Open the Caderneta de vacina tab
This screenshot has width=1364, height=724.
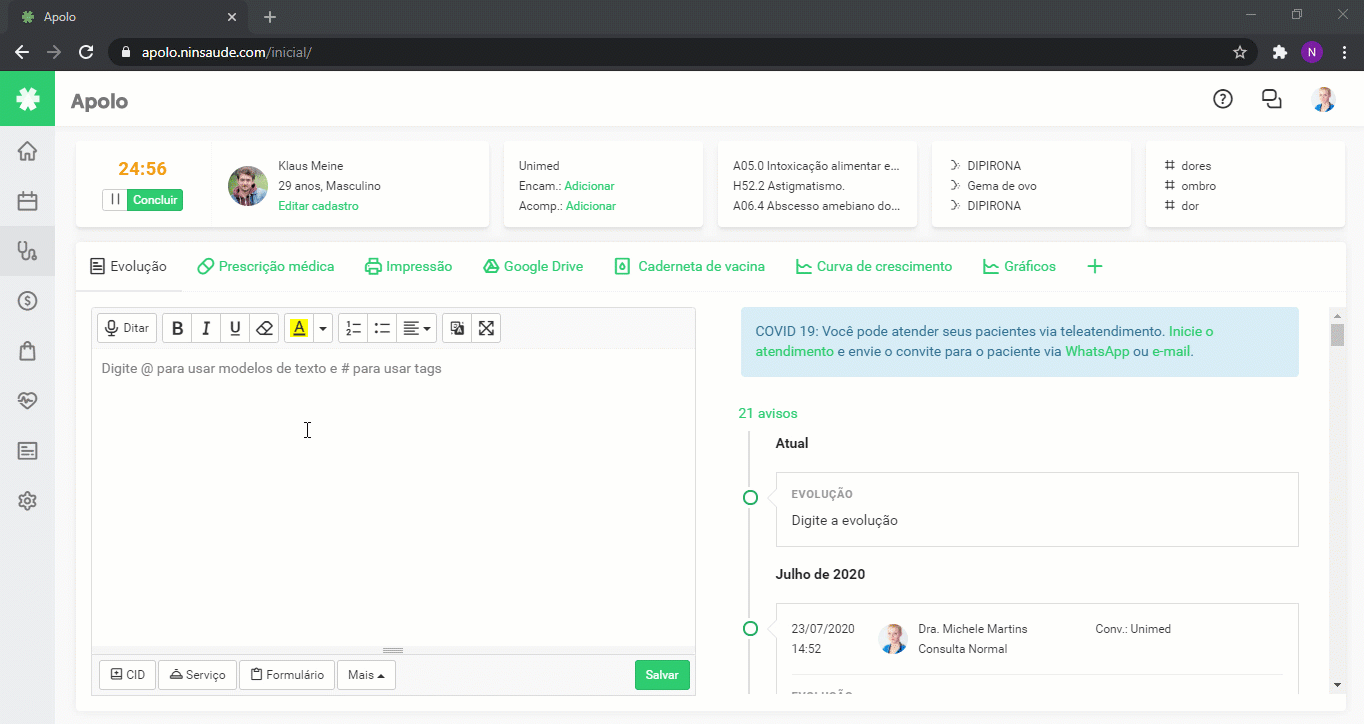[690, 266]
